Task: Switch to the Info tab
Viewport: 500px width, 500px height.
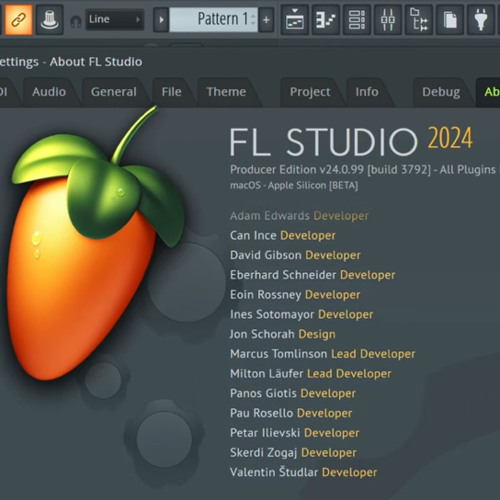Action: (367, 92)
